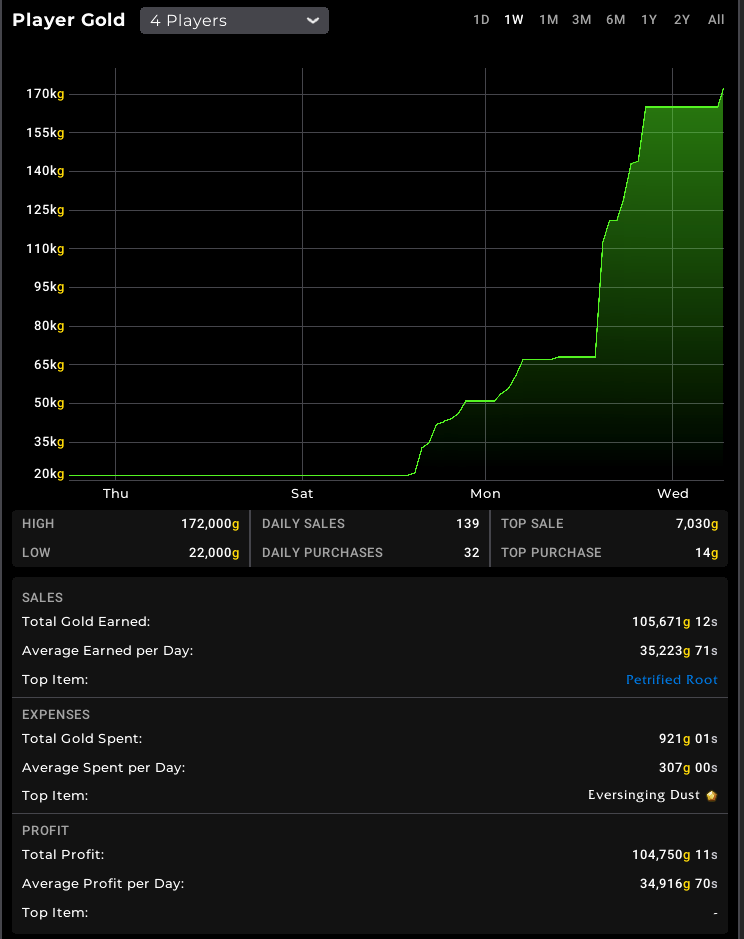This screenshot has height=939, width=744.
Task: Click the 65kg y-axis label
Action: click(49, 365)
